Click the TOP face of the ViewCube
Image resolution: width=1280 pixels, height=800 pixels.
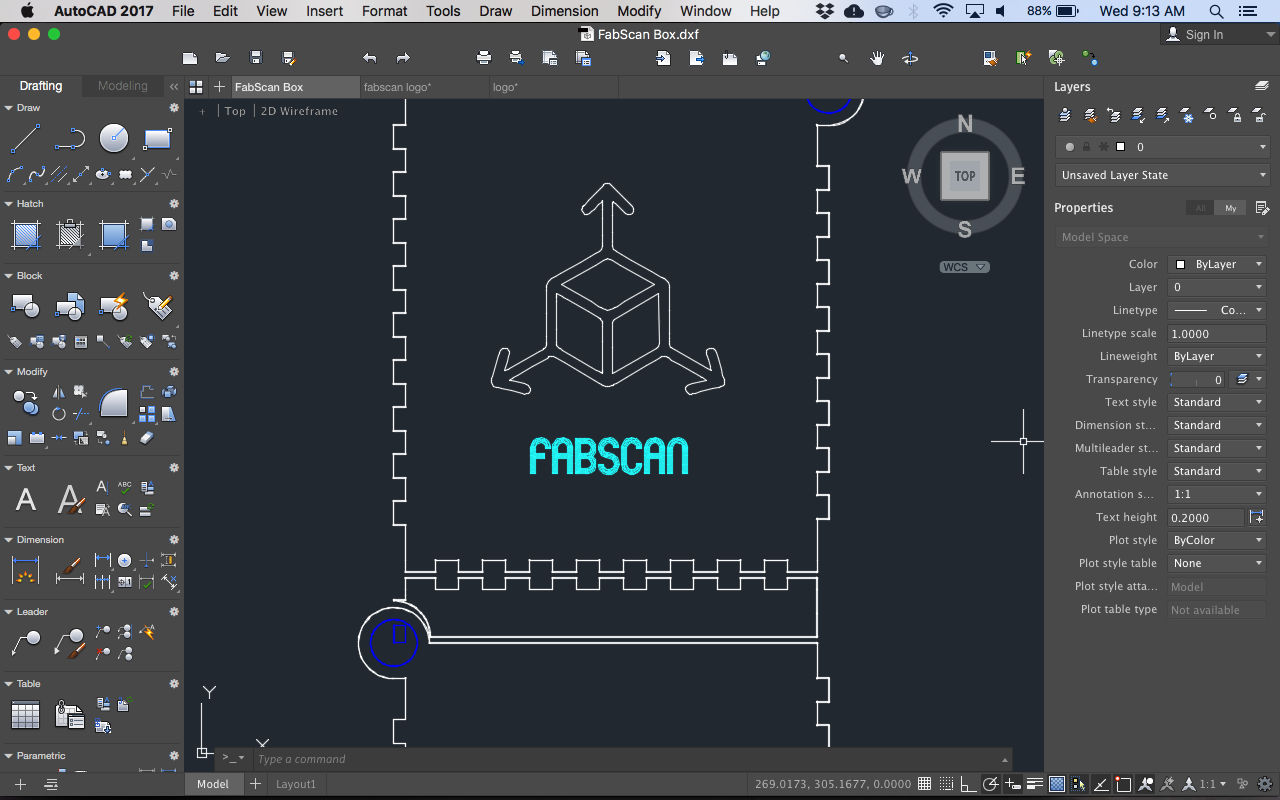965,176
